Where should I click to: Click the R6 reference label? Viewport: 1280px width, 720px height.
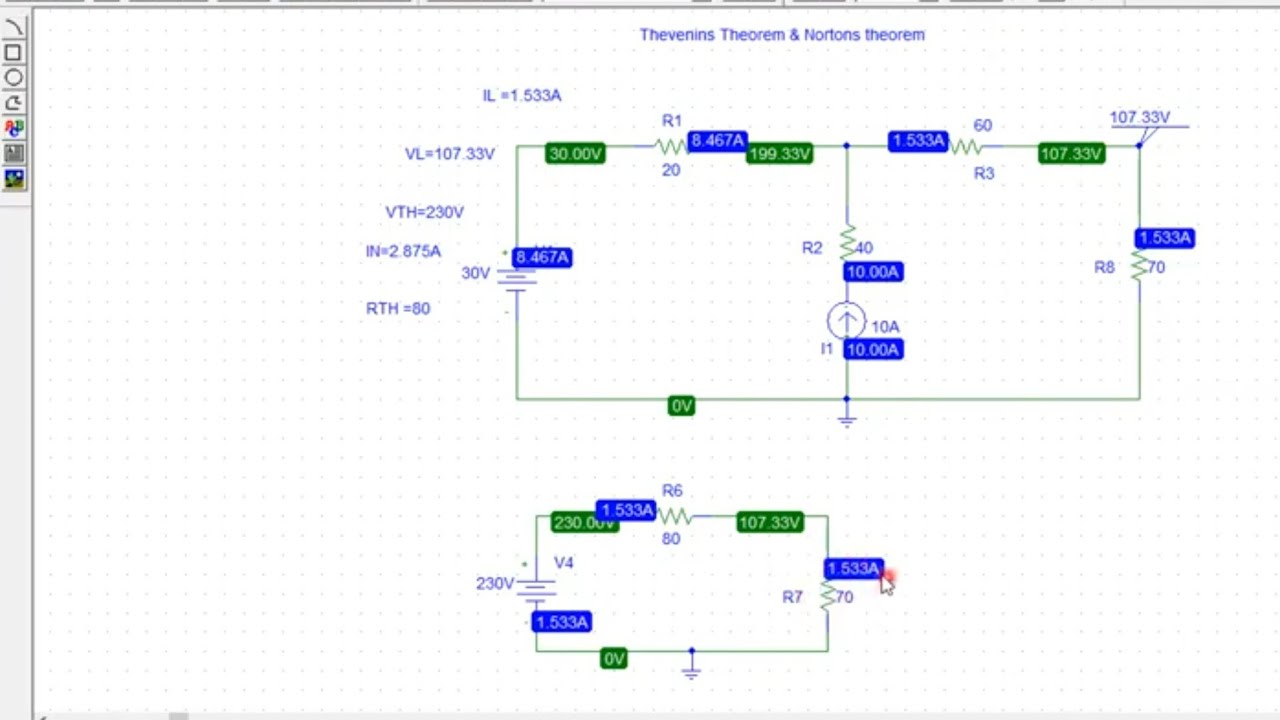672,491
